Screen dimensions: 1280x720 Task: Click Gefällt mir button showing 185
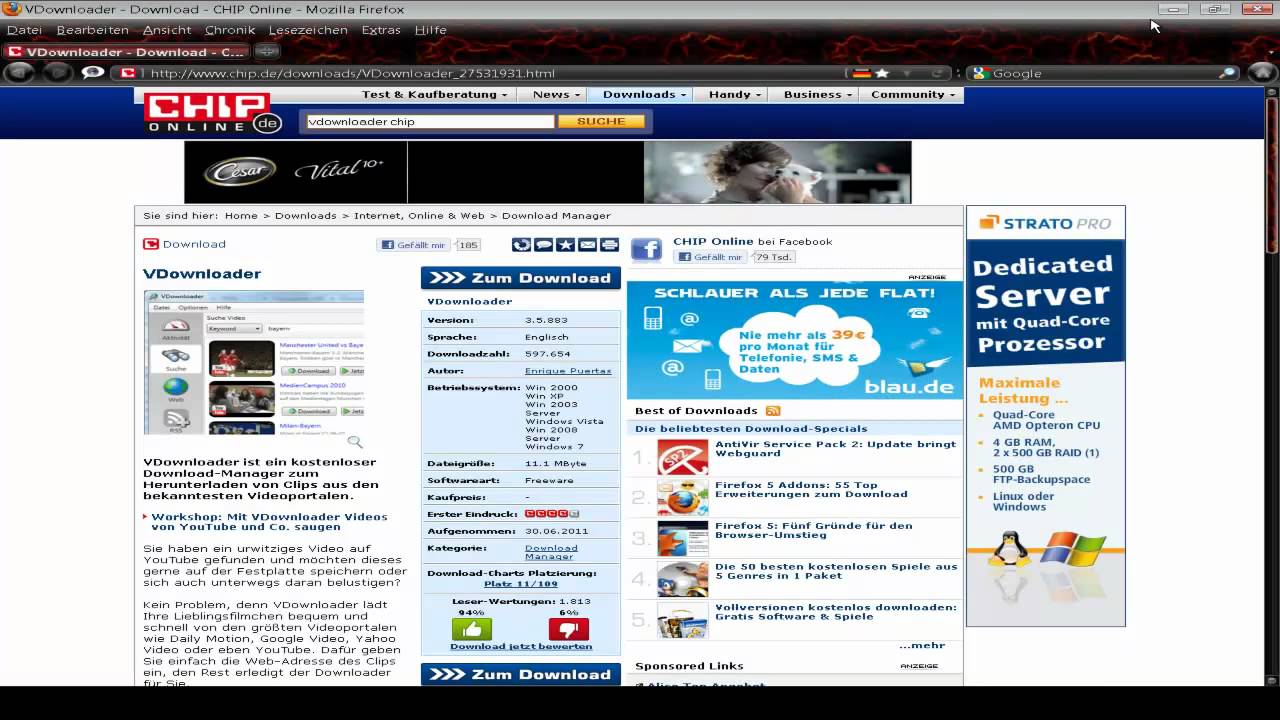click(x=414, y=245)
